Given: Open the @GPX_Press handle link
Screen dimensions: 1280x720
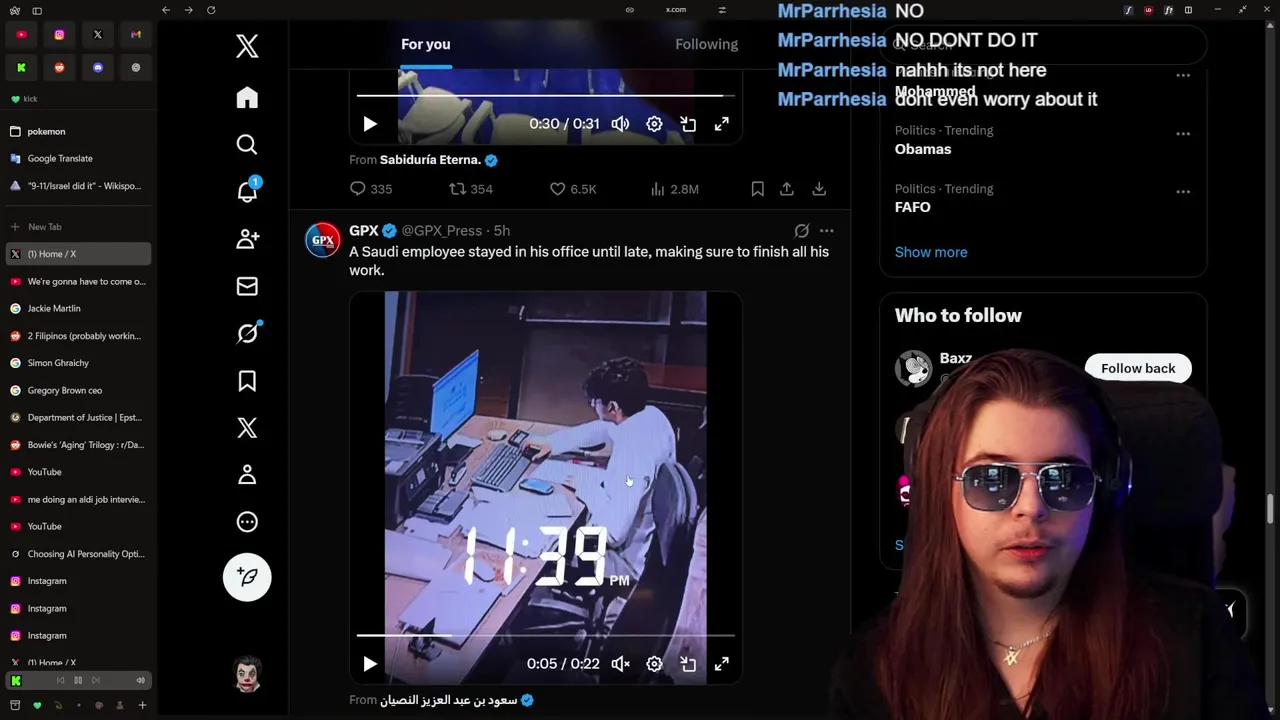Looking at the screenshot, I should pyautogui.click(x=441, y=231).
